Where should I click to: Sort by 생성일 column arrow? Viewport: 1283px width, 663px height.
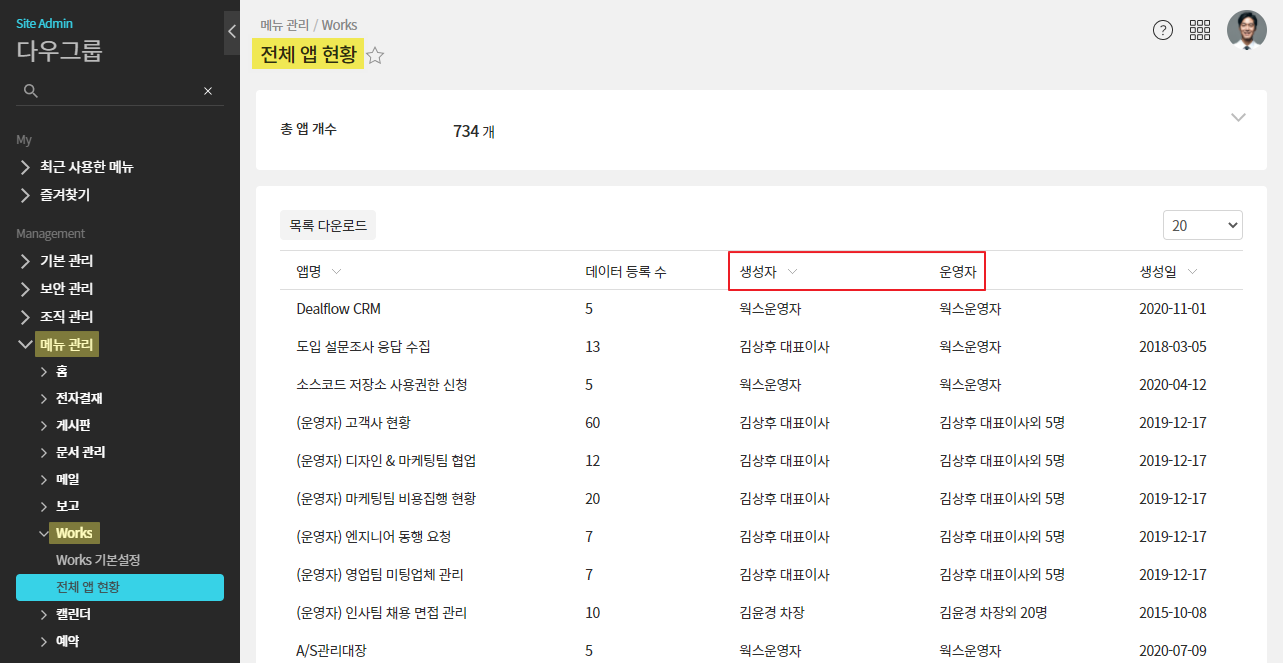coord(1192,271)
